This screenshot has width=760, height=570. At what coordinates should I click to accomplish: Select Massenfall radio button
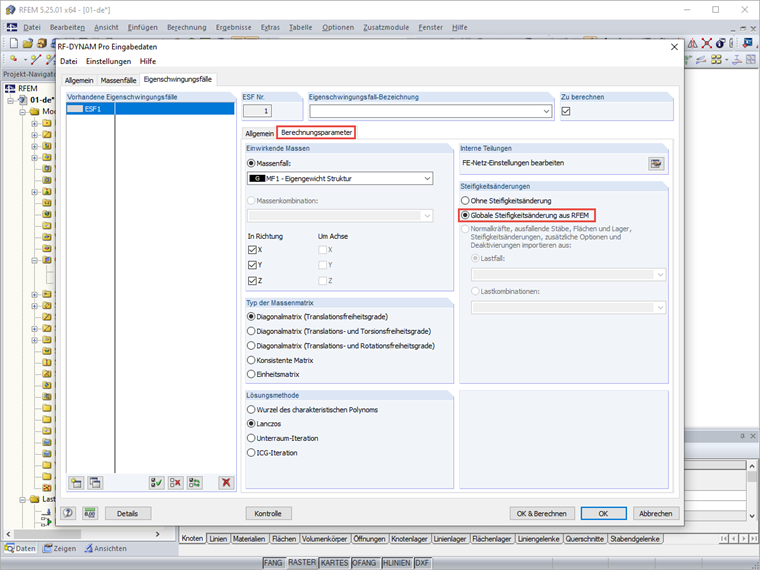[x=251, y=164]
